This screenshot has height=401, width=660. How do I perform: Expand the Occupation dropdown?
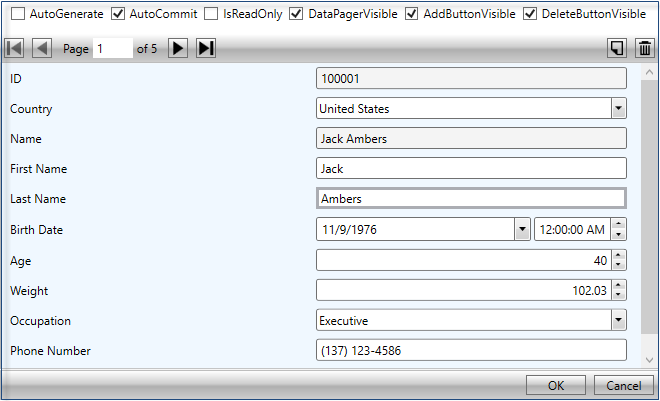click(618, 320)
